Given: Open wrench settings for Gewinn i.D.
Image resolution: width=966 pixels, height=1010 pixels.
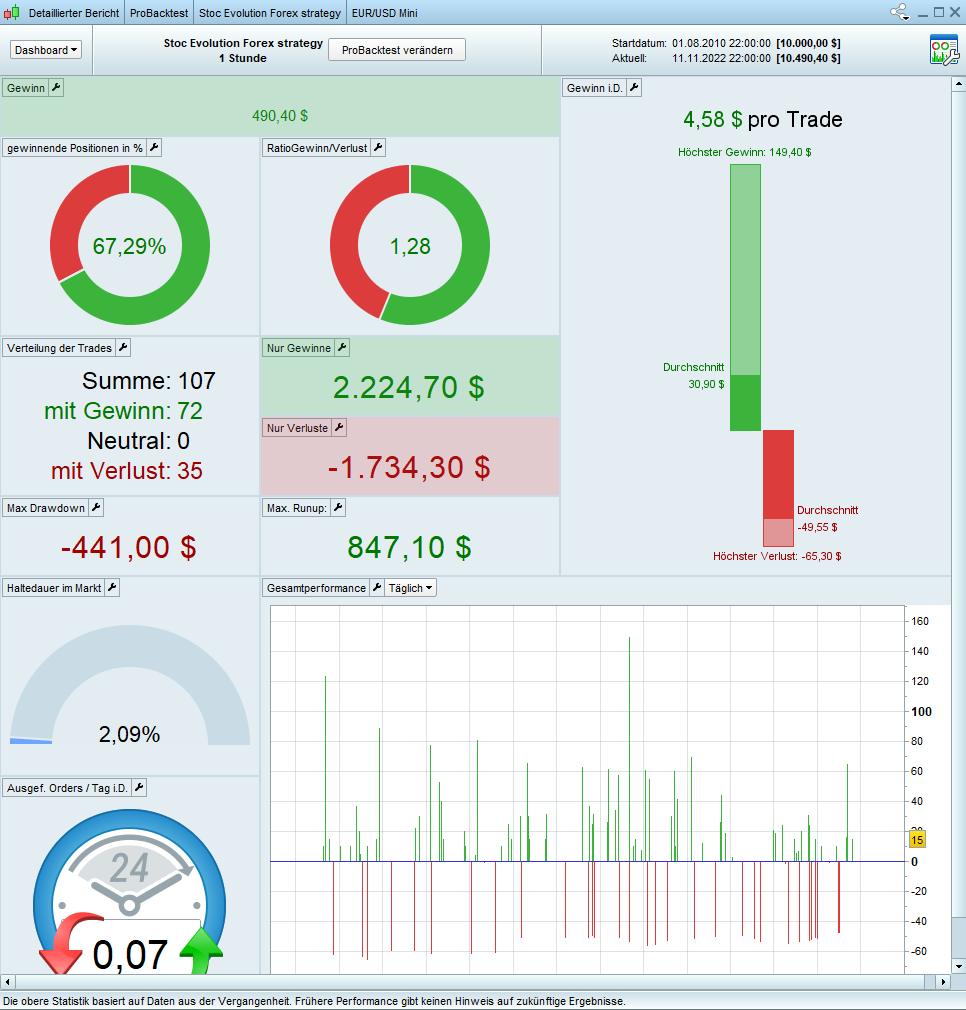Looking at the screenshot, I should pyautogui.click(x=634, y=88).
